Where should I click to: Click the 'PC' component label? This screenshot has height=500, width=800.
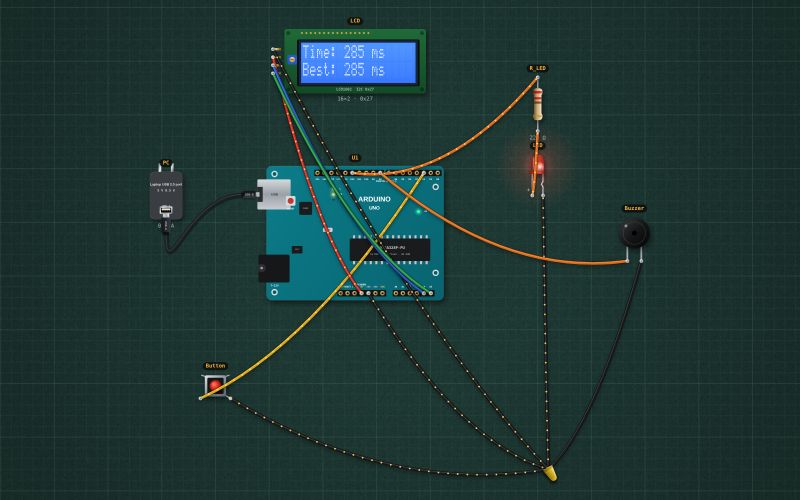point(166,163)
